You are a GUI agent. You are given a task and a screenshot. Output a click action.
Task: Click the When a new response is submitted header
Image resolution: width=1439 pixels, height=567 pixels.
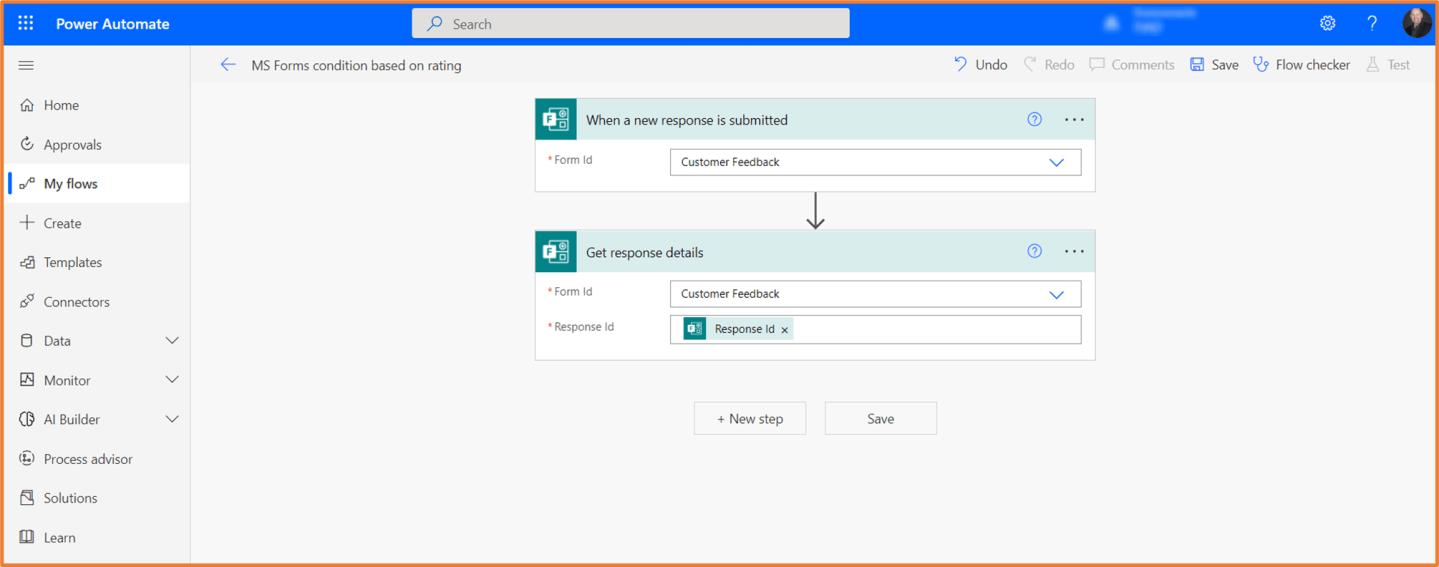point(815,120)
